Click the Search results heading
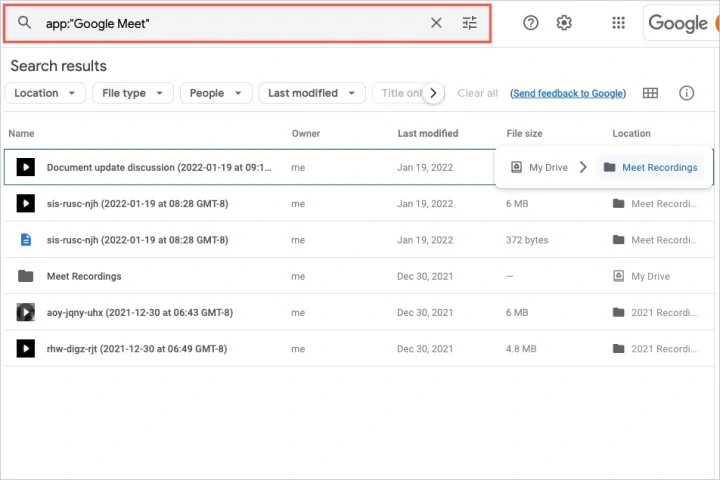The height and width of the screenshot is (480, 720). [x=58, y=66]
